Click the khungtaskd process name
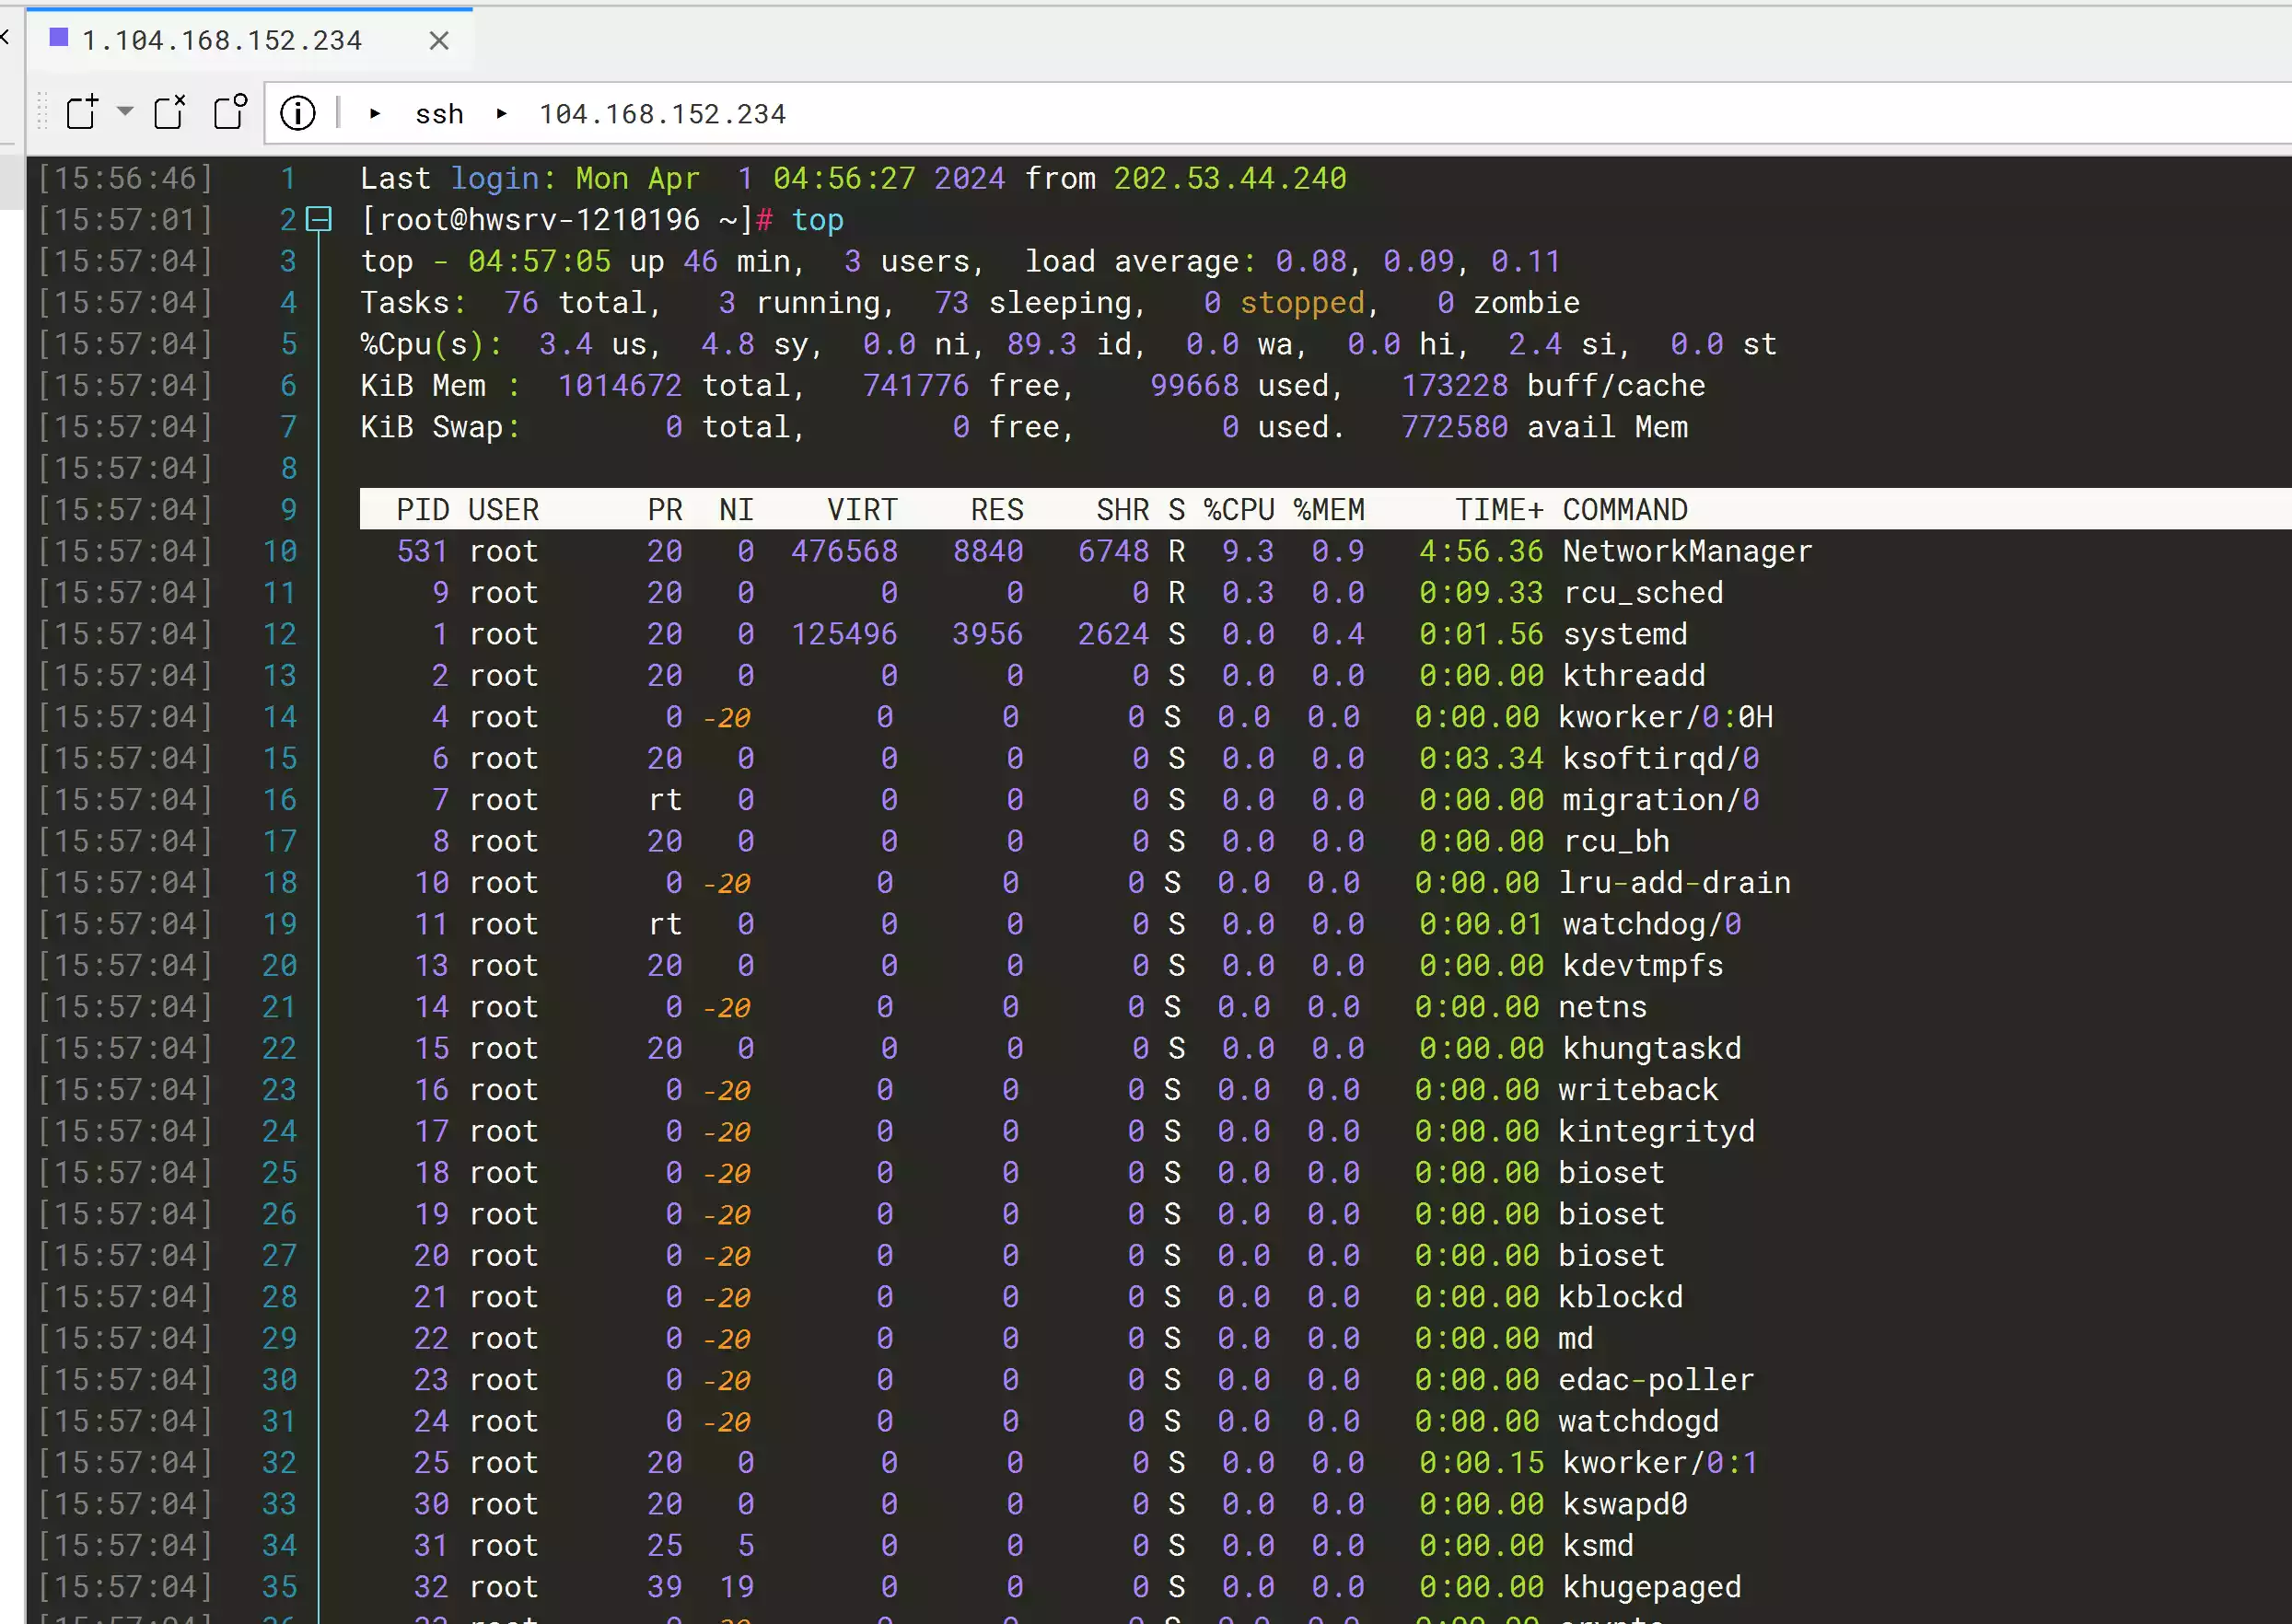The width and height of the screenshot is (2292, 1624). (1652, 1049)
